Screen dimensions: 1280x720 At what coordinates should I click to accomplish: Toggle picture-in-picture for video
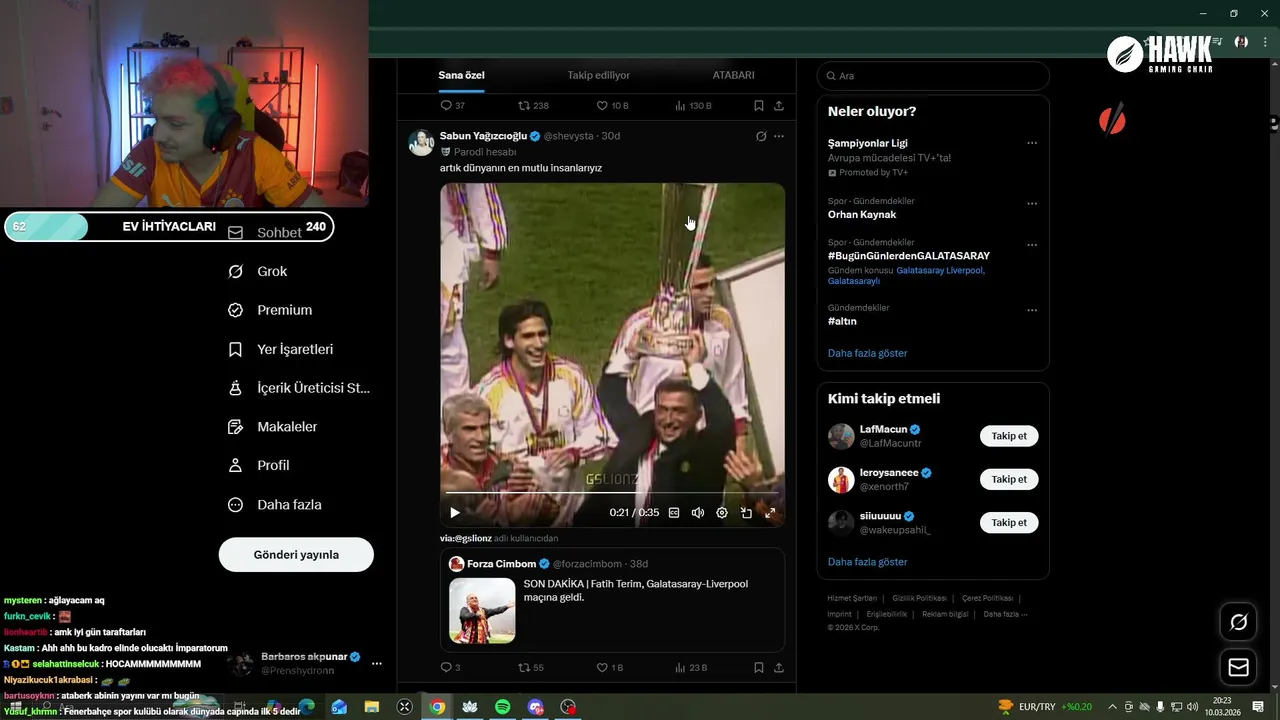click(746, 513)
